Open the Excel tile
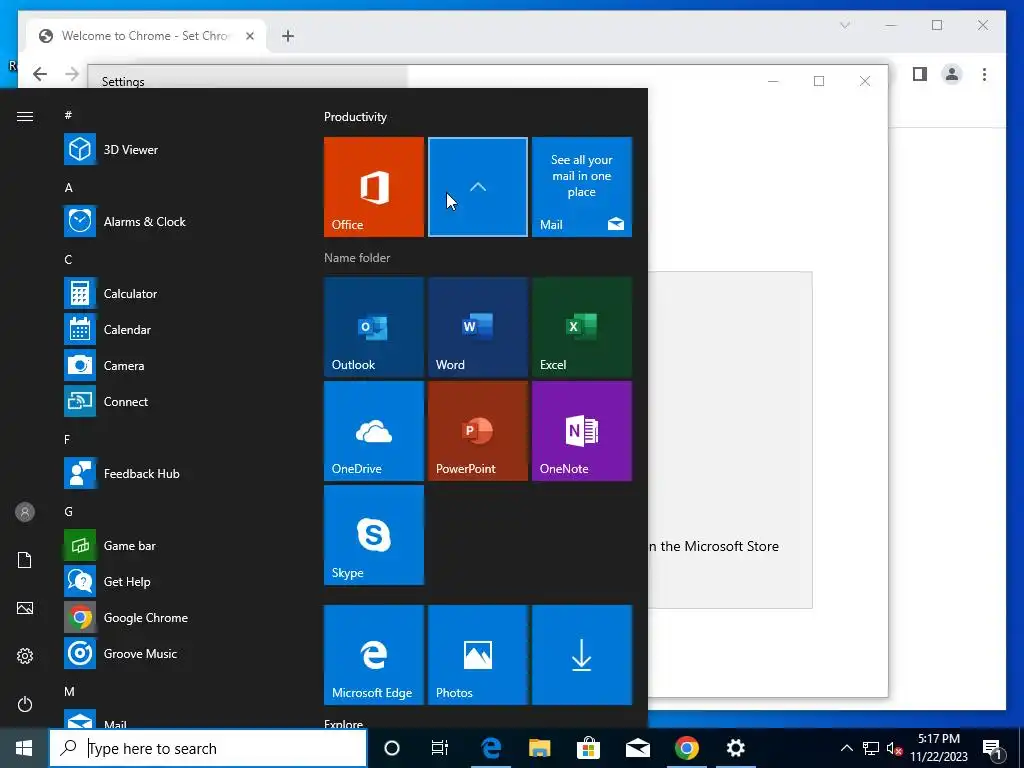This screenshot has width=1024, height=768. [582, 327]
